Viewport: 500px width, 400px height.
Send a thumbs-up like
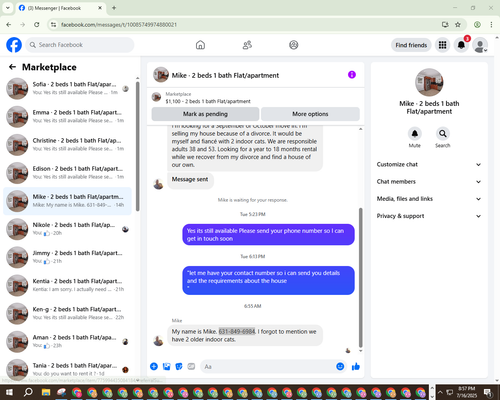(x=356, y=366)
